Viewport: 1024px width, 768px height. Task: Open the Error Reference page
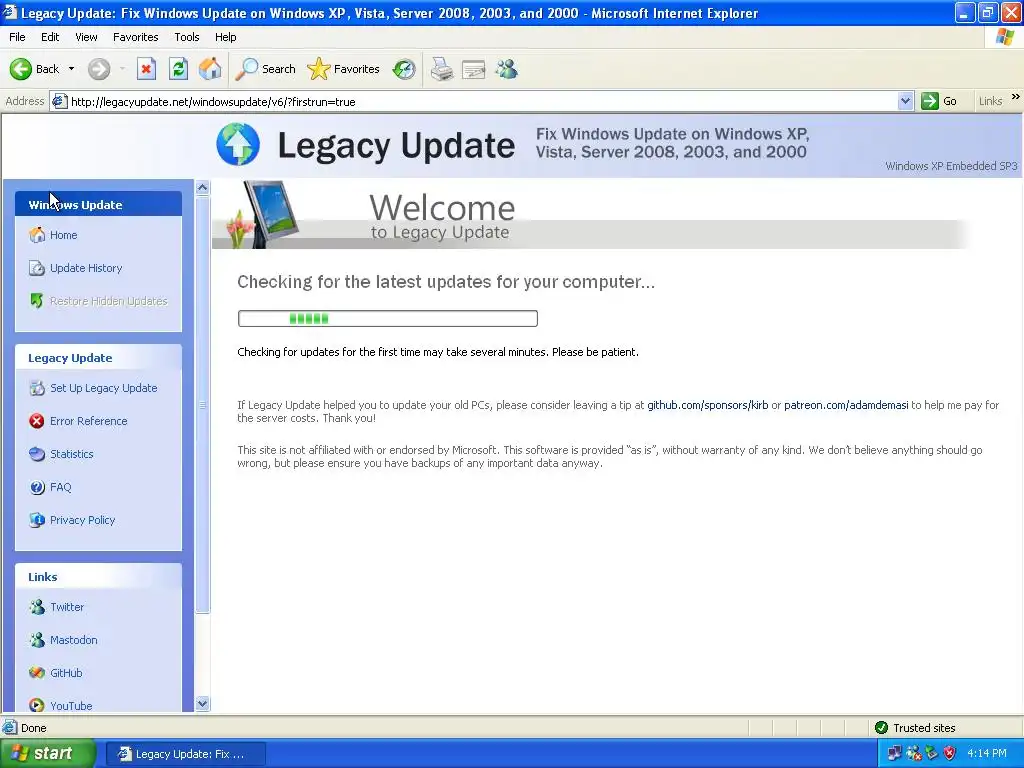(x=88, y=421)
